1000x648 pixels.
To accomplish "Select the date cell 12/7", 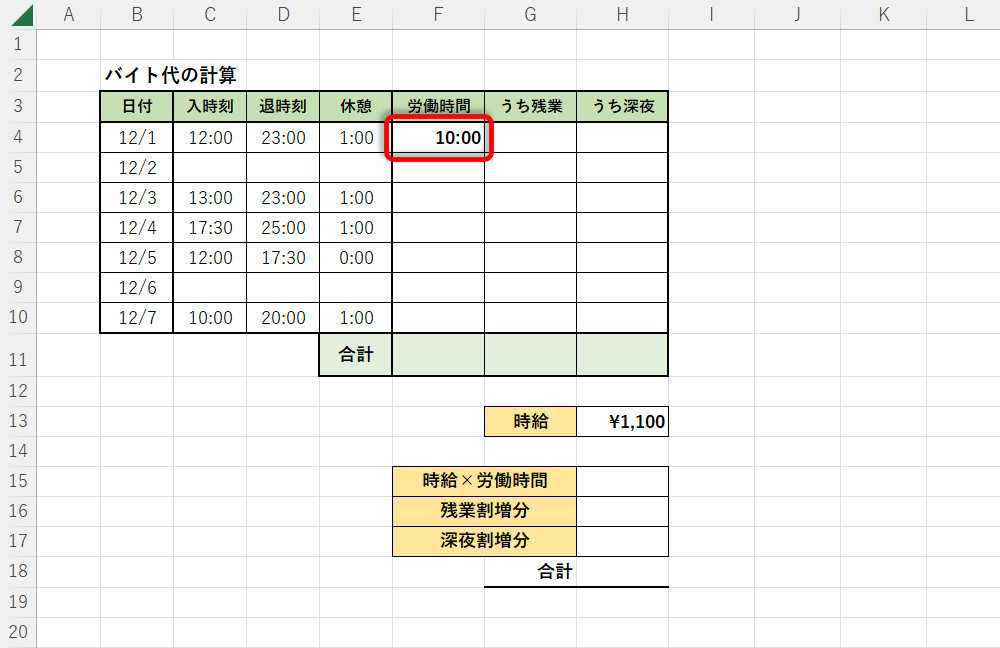I will point(136,318).
